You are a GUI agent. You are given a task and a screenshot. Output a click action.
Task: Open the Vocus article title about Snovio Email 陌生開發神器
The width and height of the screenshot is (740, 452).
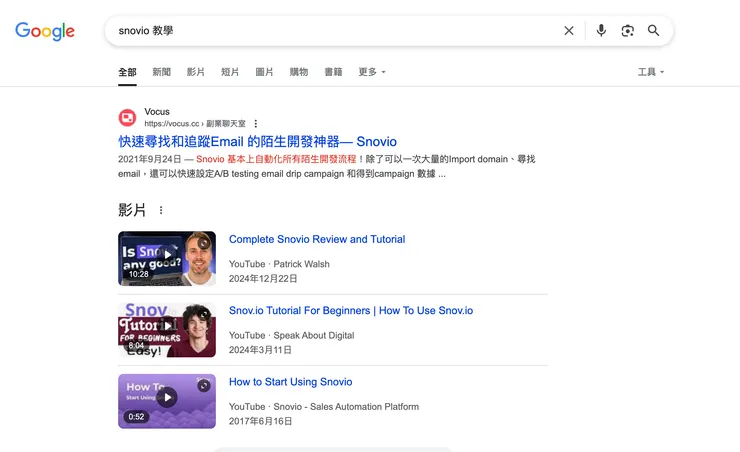[x=257, y=142]
